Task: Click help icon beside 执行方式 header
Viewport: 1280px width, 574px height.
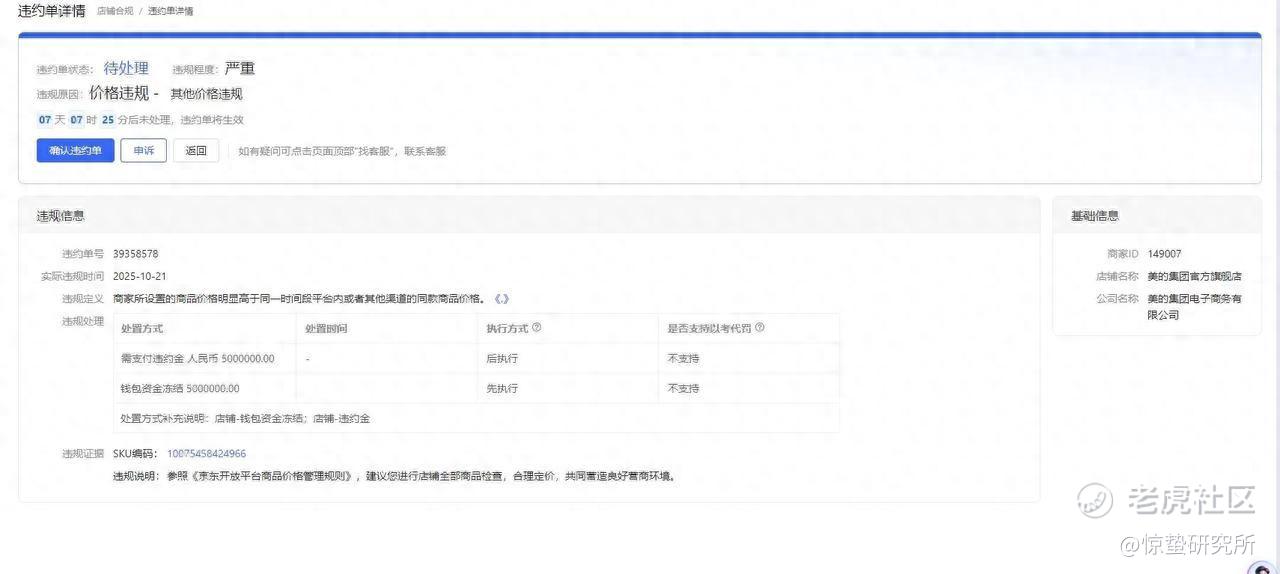Action: 536,328
